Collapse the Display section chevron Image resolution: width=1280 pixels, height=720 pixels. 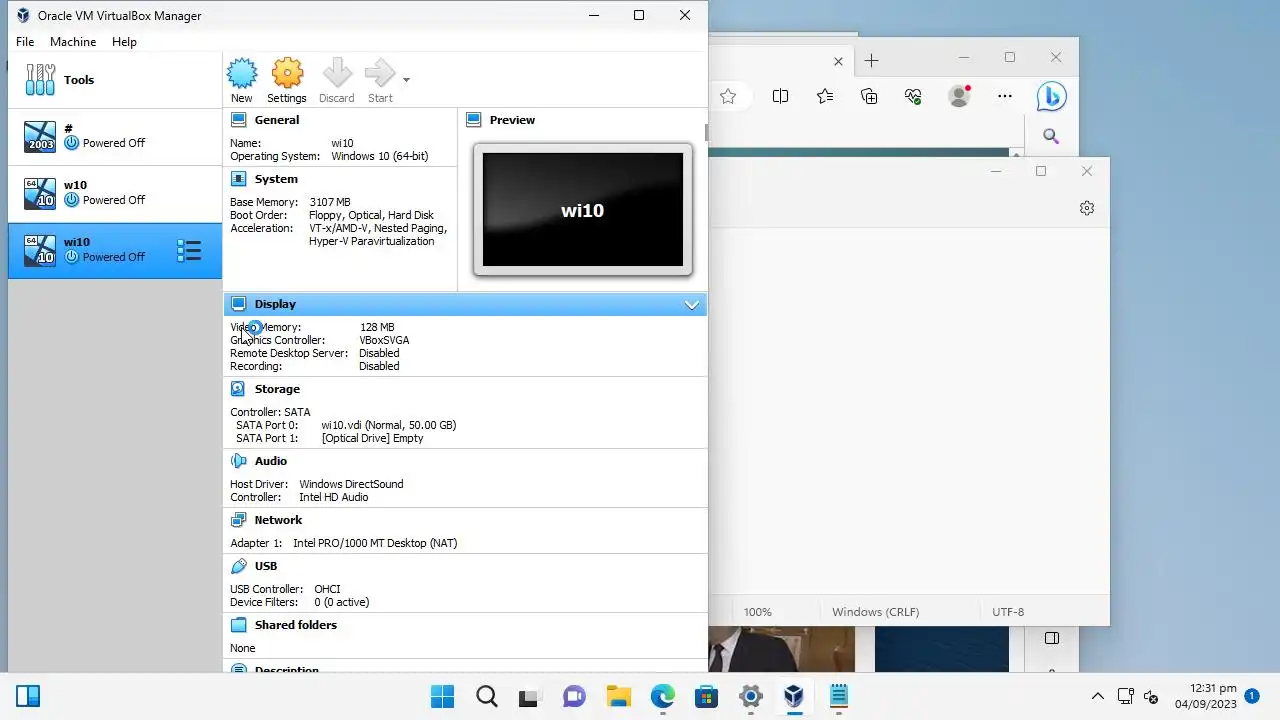691,304
